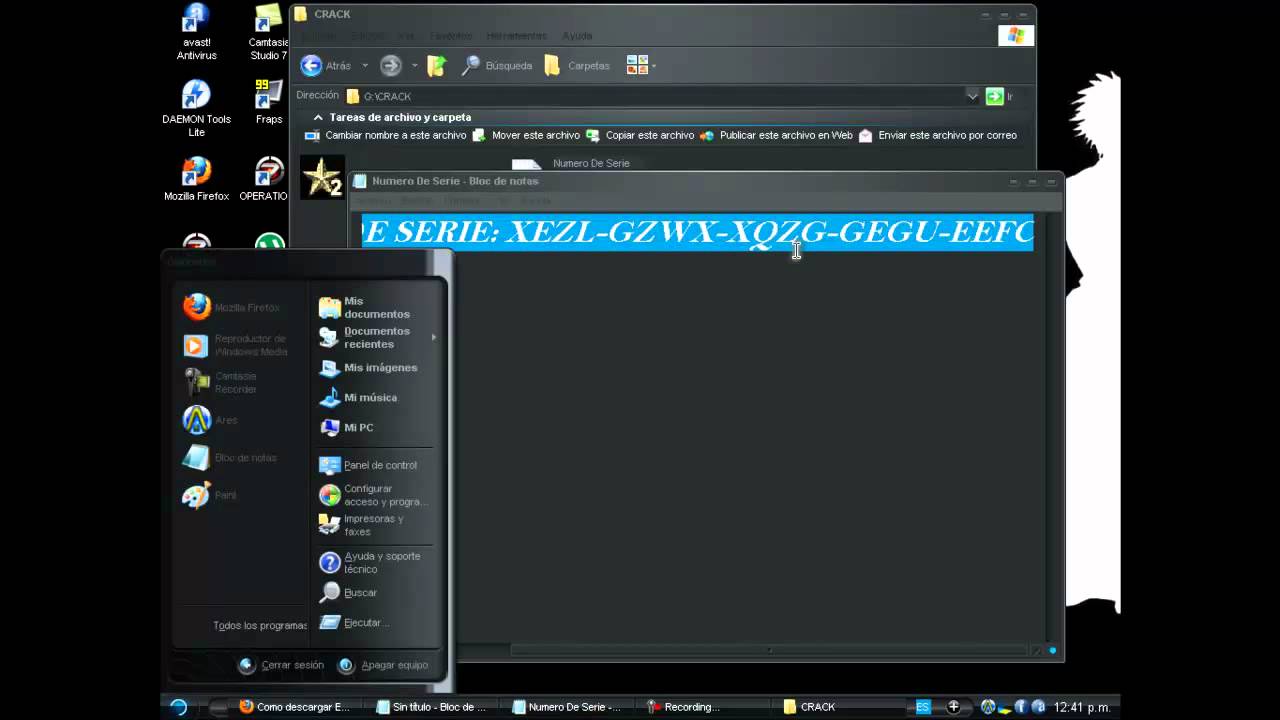Viewport: 1280px width, 720px height.
Task: Click the Ares tray icon
Action: click(x=988, y=707)
